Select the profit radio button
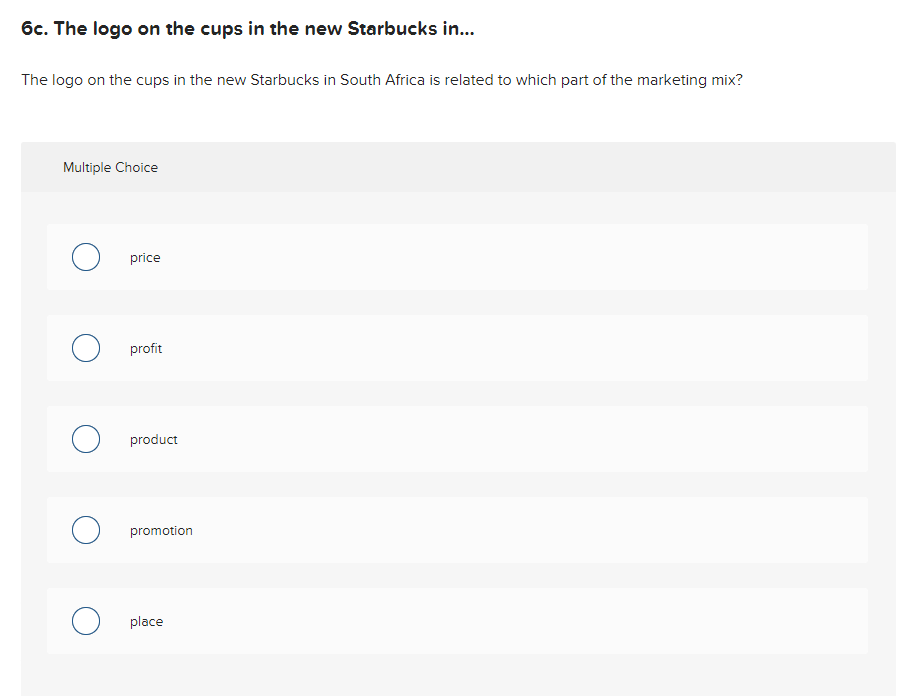906x696 pixels. point(86,348)
